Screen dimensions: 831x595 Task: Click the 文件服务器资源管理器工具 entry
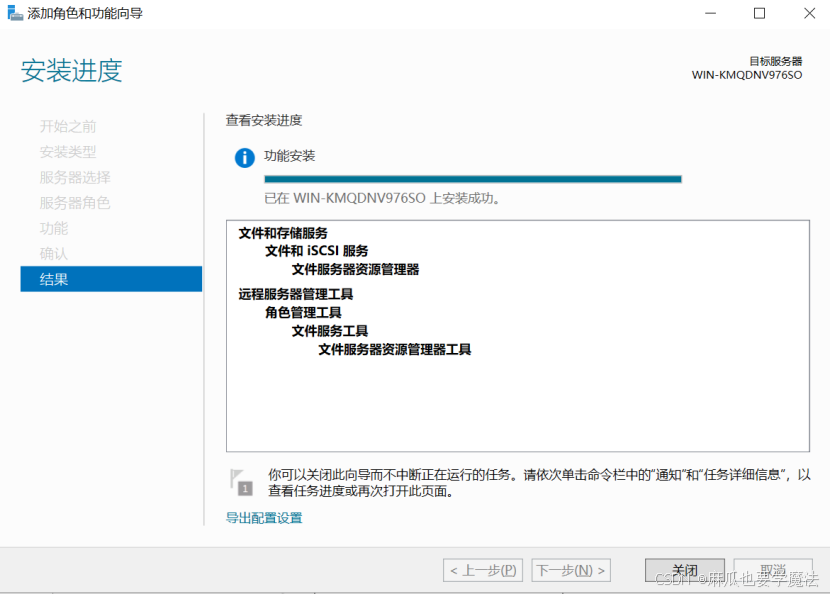[x=394, y=350]
